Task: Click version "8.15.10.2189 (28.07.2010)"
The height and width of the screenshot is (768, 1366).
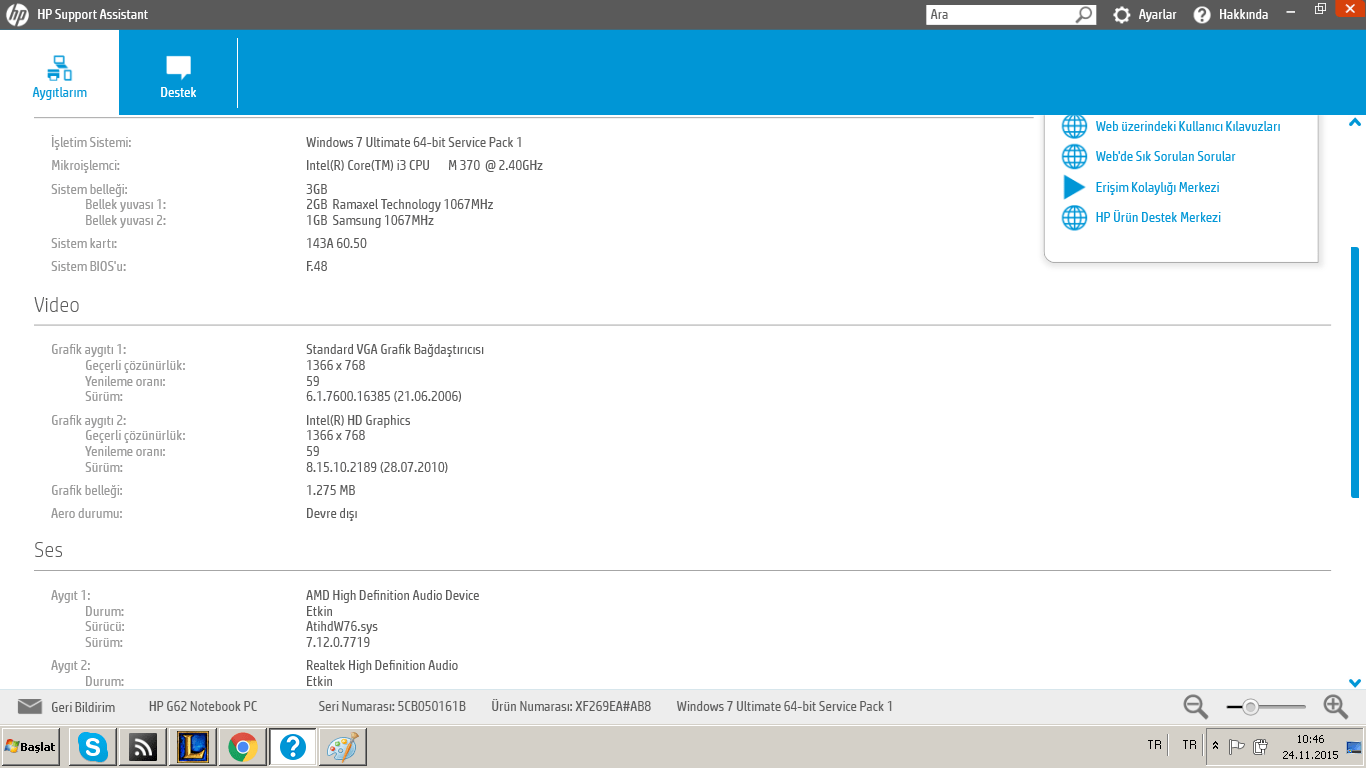Action: point(377,468)
